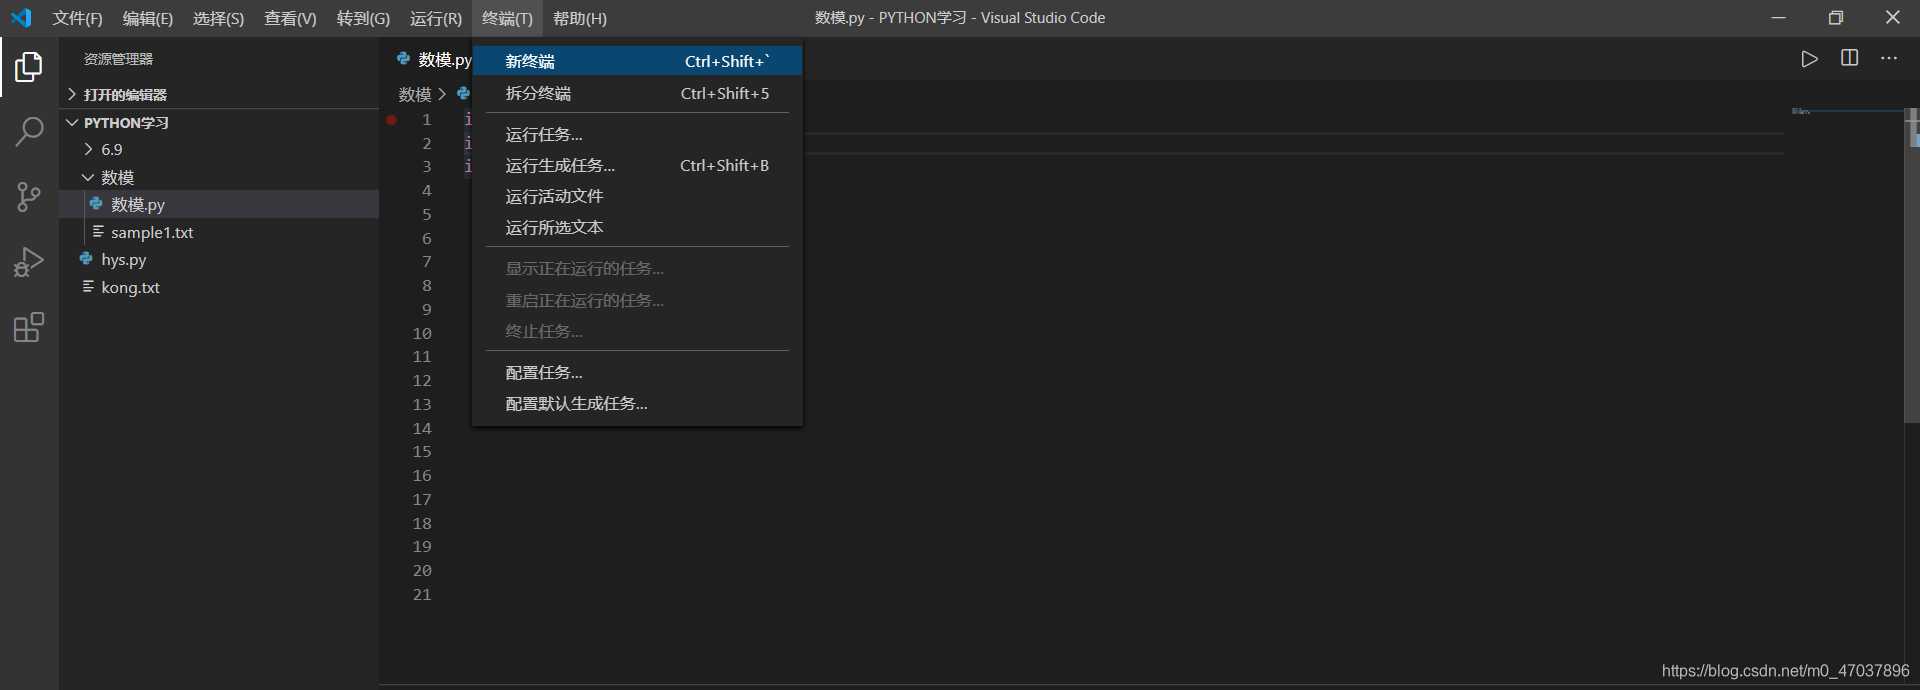Viewport: 1920px width, 690px height.
Task: Select 配置任务... menu entry
Action: [637, 372]
